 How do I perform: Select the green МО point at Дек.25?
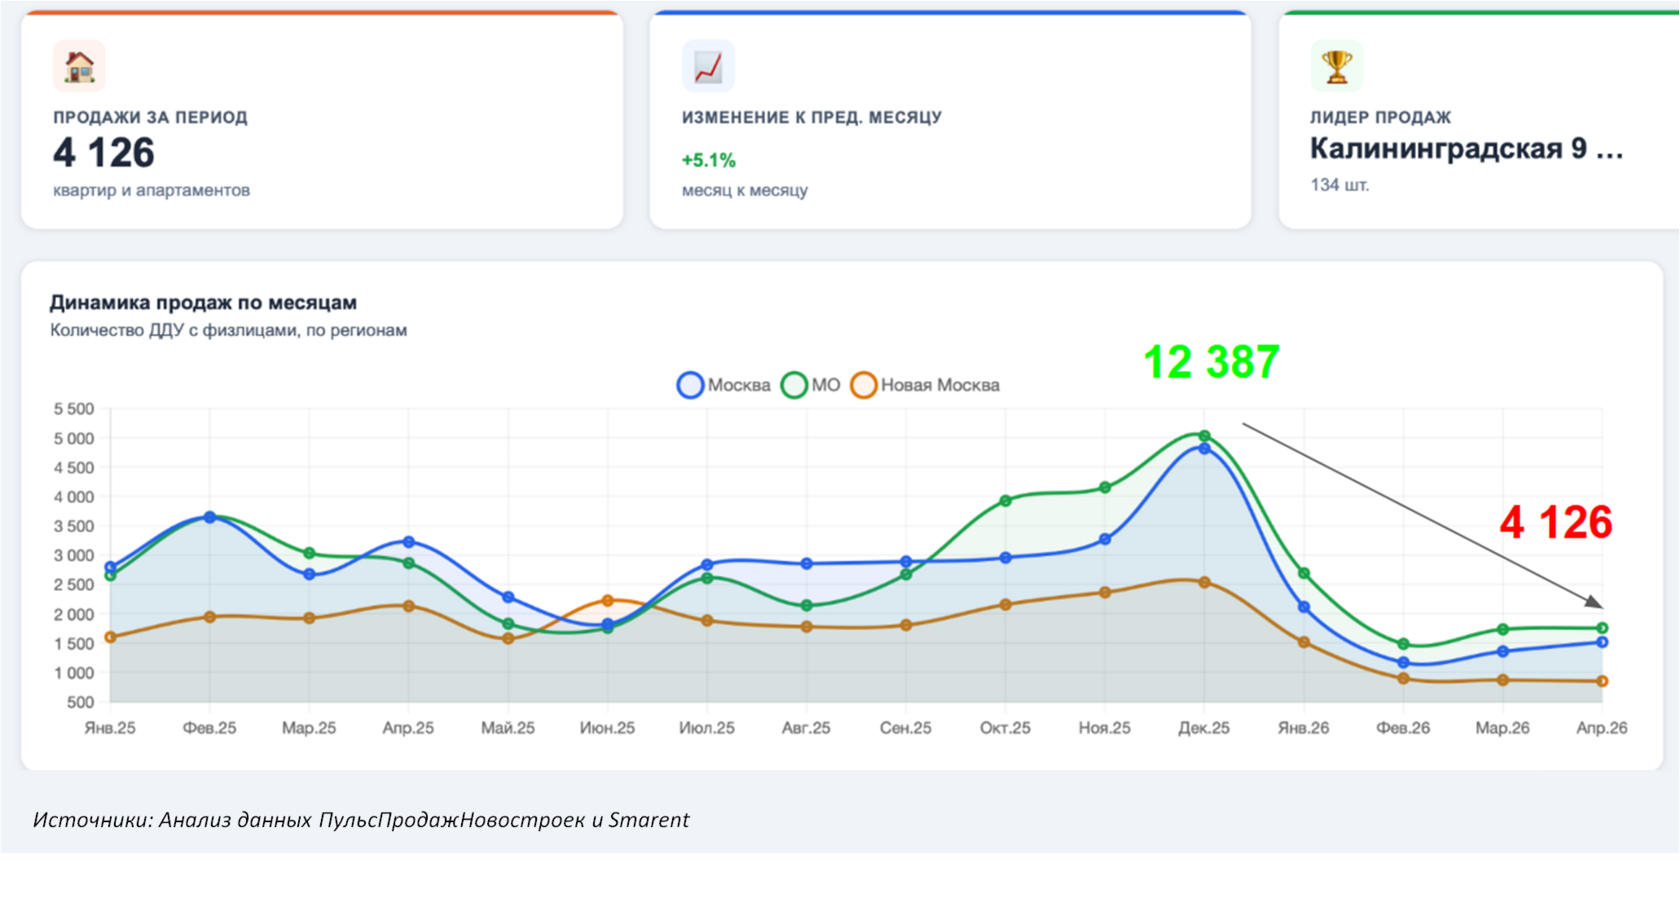1204,436
